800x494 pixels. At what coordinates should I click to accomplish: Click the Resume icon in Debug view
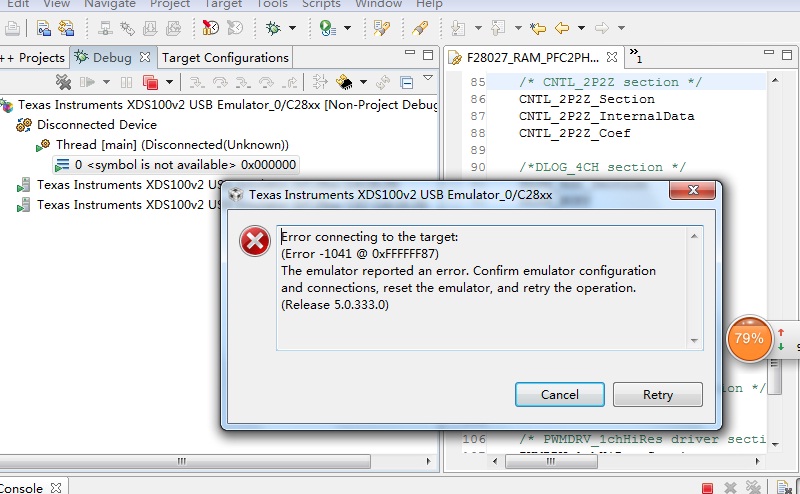pyautogui.click(x=87, y=82)
